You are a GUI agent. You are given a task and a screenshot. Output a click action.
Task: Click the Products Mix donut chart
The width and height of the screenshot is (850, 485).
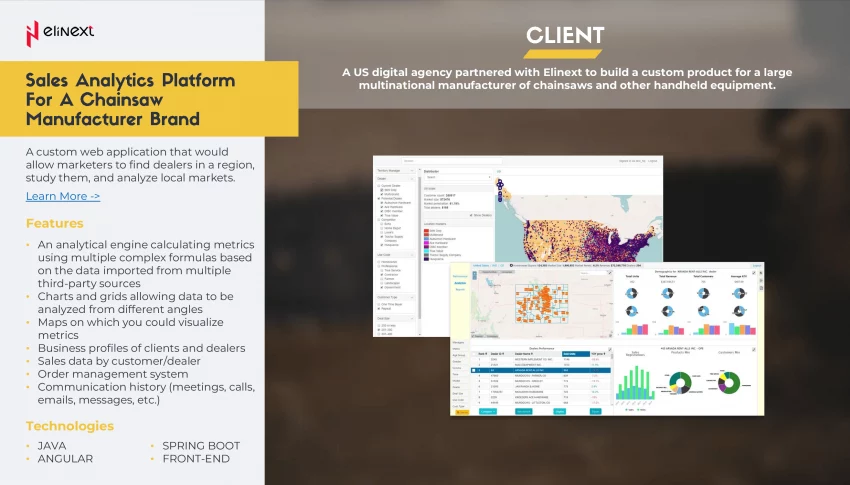tap(680, 383)
